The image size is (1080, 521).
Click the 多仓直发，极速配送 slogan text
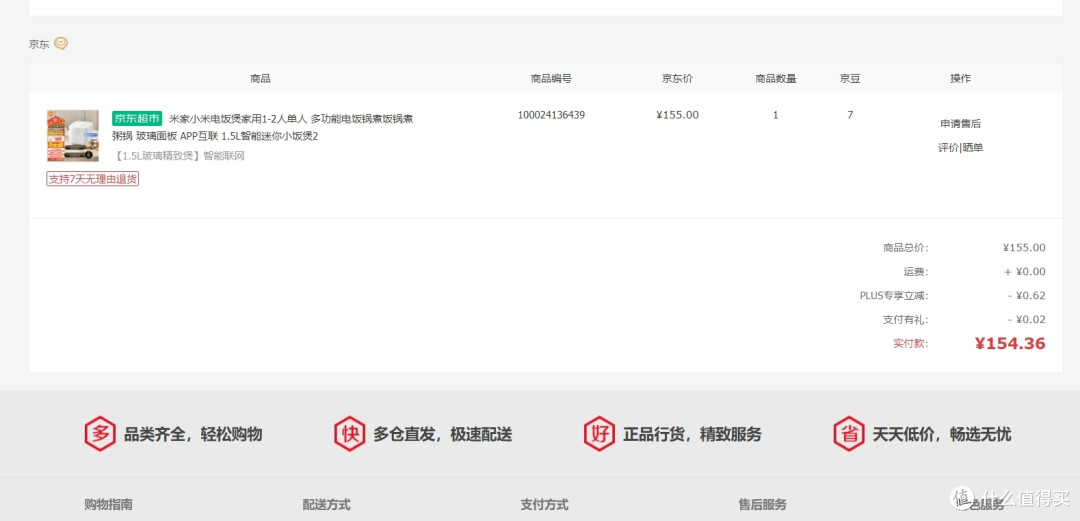pyautogui.click(x=443, y=434)
